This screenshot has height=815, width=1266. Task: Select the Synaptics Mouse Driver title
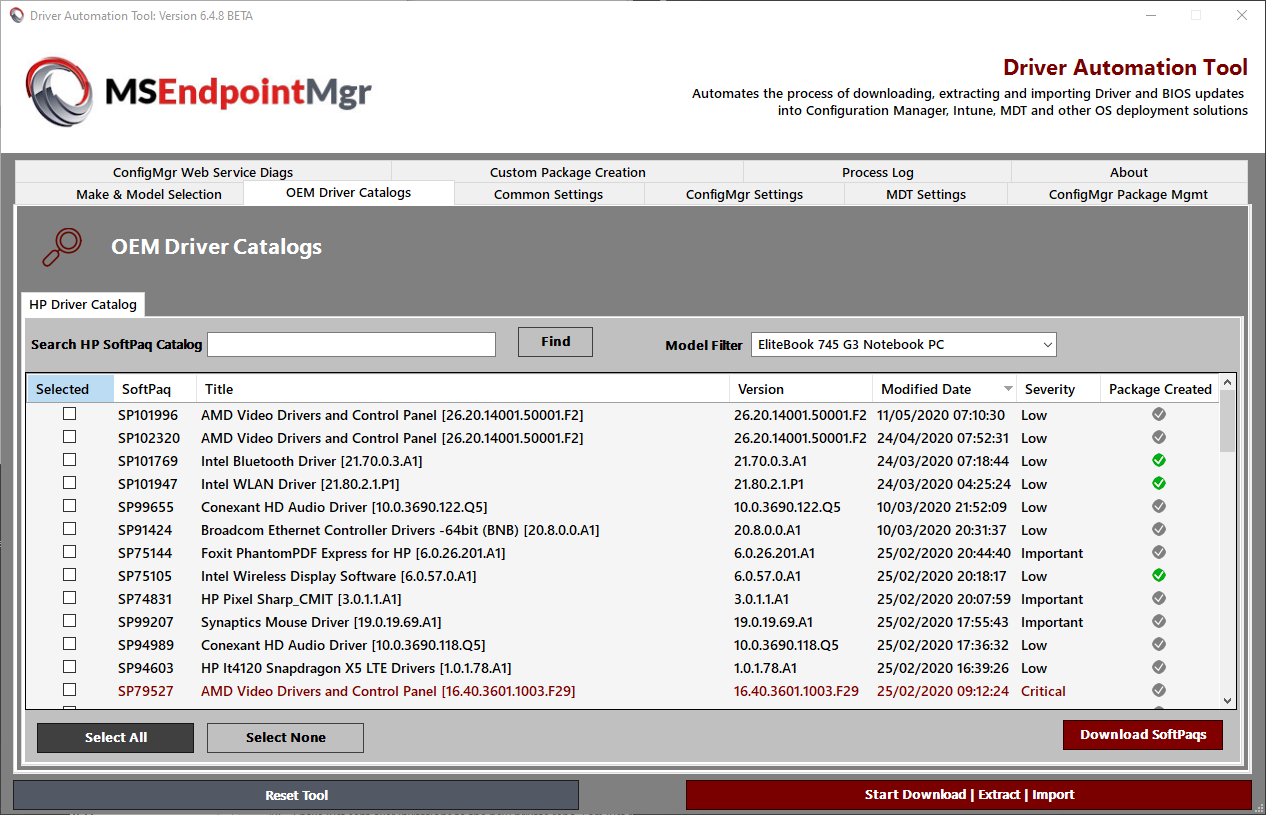[x=321, y=622]
